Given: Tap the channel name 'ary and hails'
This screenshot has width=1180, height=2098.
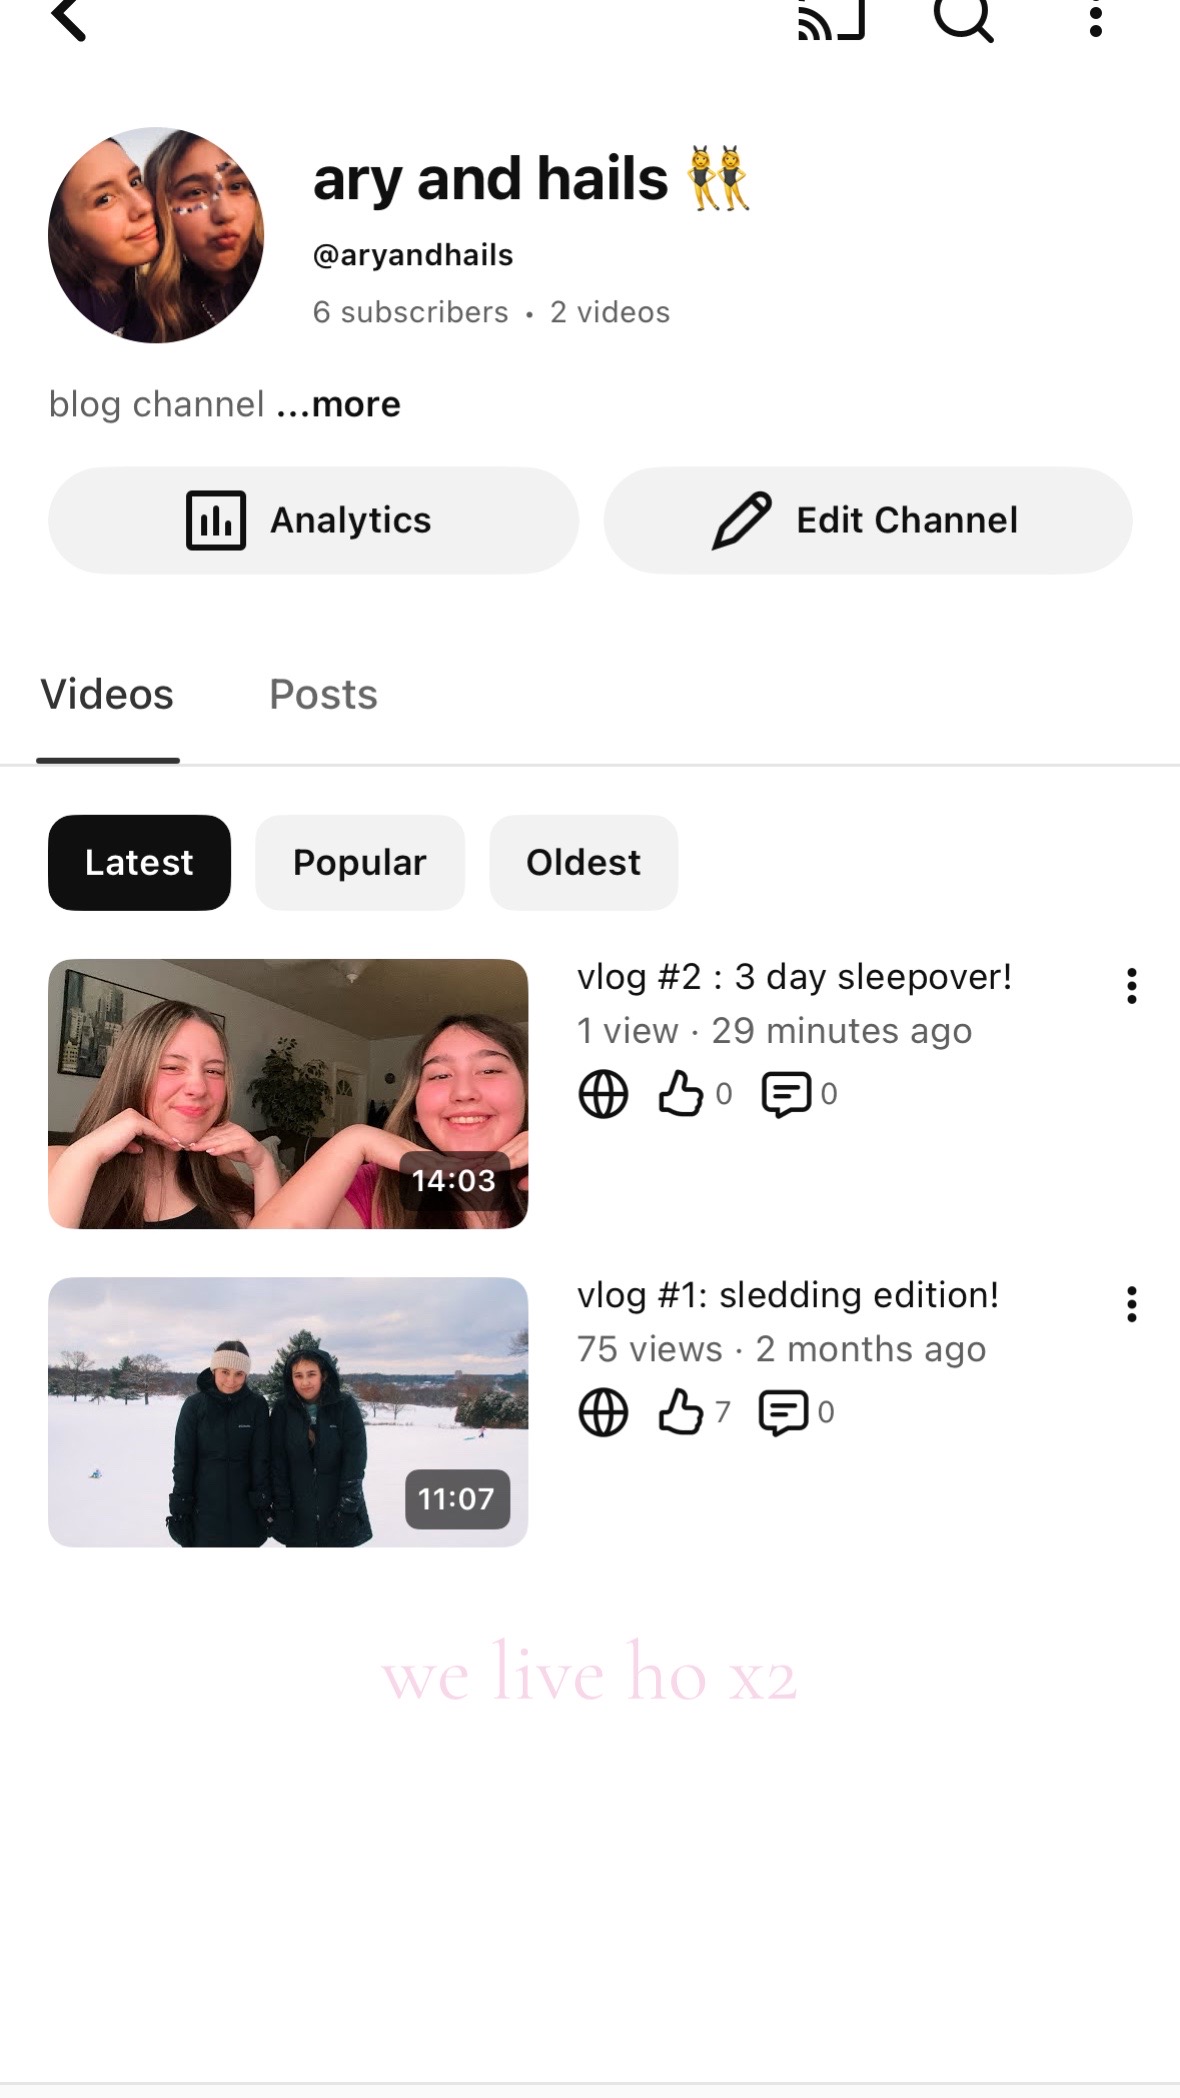Looking at the screenshot, I should (x=490, y=179).
